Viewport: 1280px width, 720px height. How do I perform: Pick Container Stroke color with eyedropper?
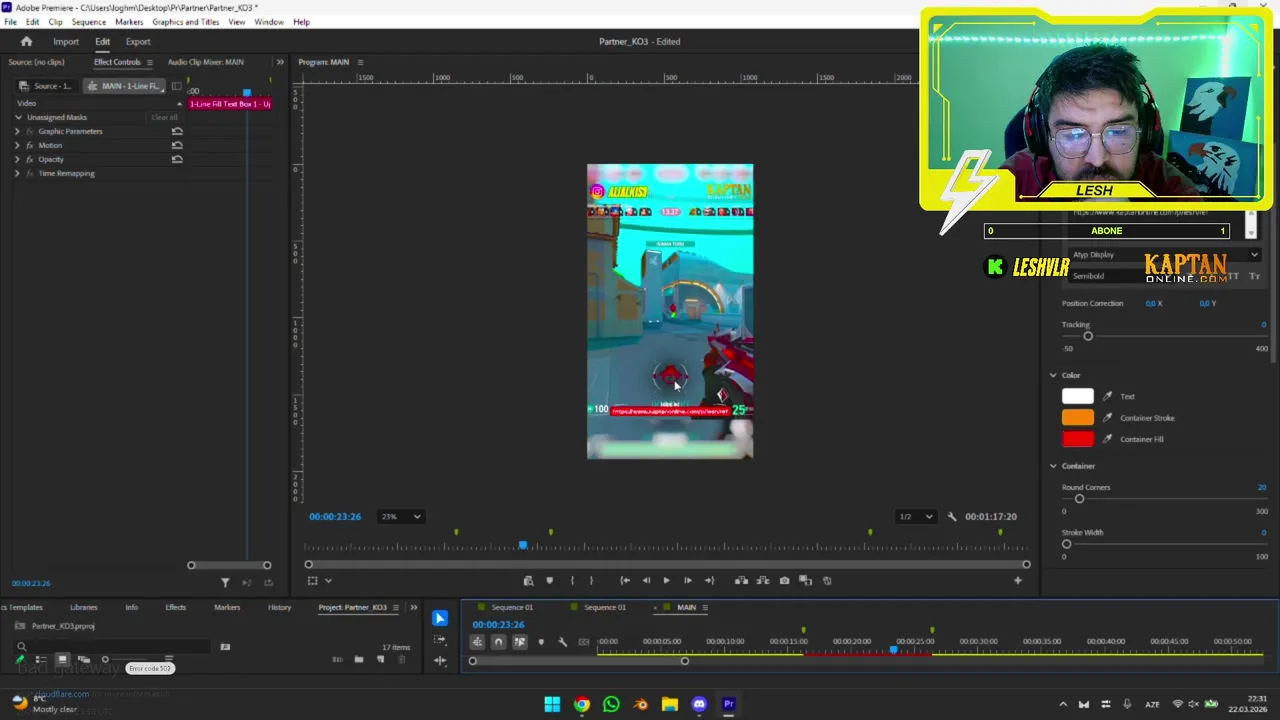pyautogui.click(x=1107, y=418)
